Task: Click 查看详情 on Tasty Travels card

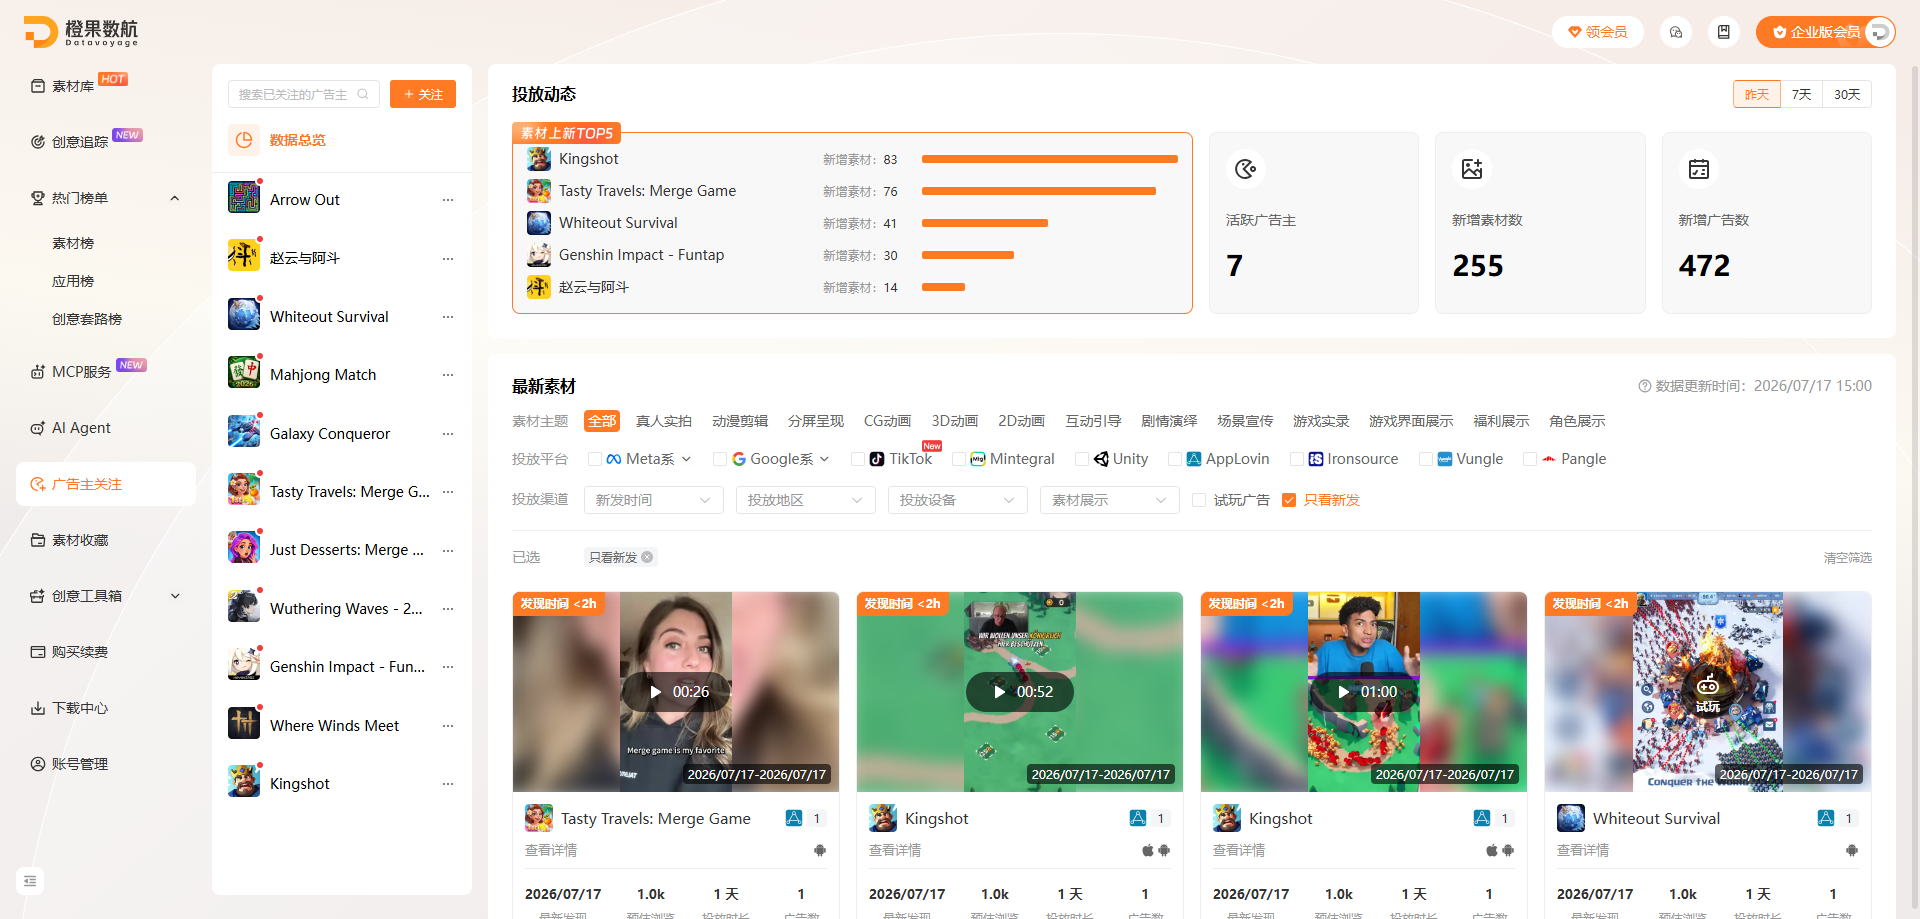Action: click(551, 850)
